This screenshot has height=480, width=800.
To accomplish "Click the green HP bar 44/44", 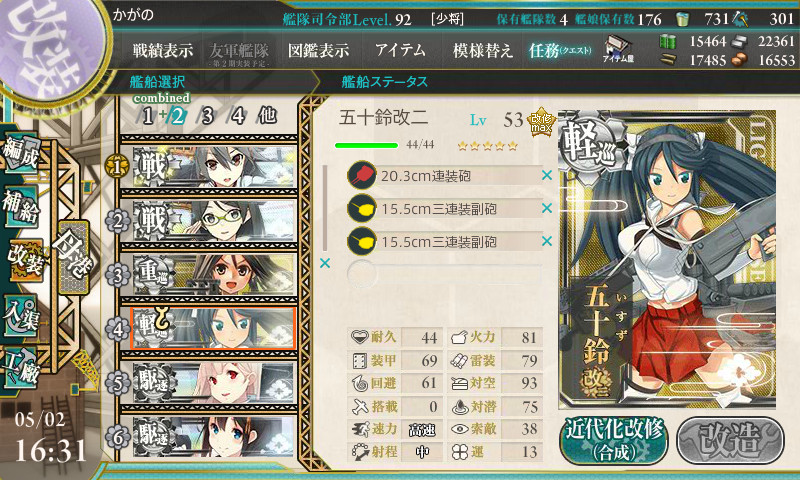I will (x=366, y=145).
